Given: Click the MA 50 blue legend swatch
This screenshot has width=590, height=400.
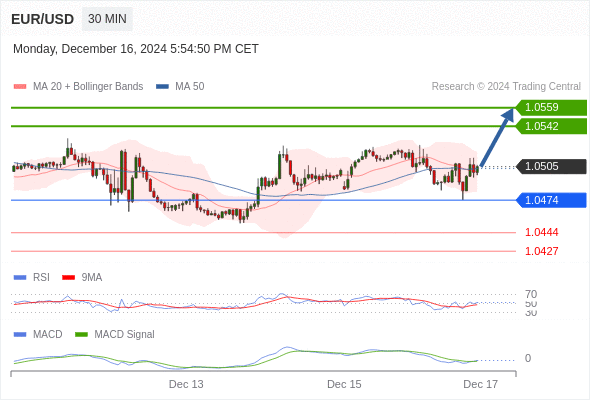Looking at the screenshot, I should pyautogui.click(x=162, y=87).
